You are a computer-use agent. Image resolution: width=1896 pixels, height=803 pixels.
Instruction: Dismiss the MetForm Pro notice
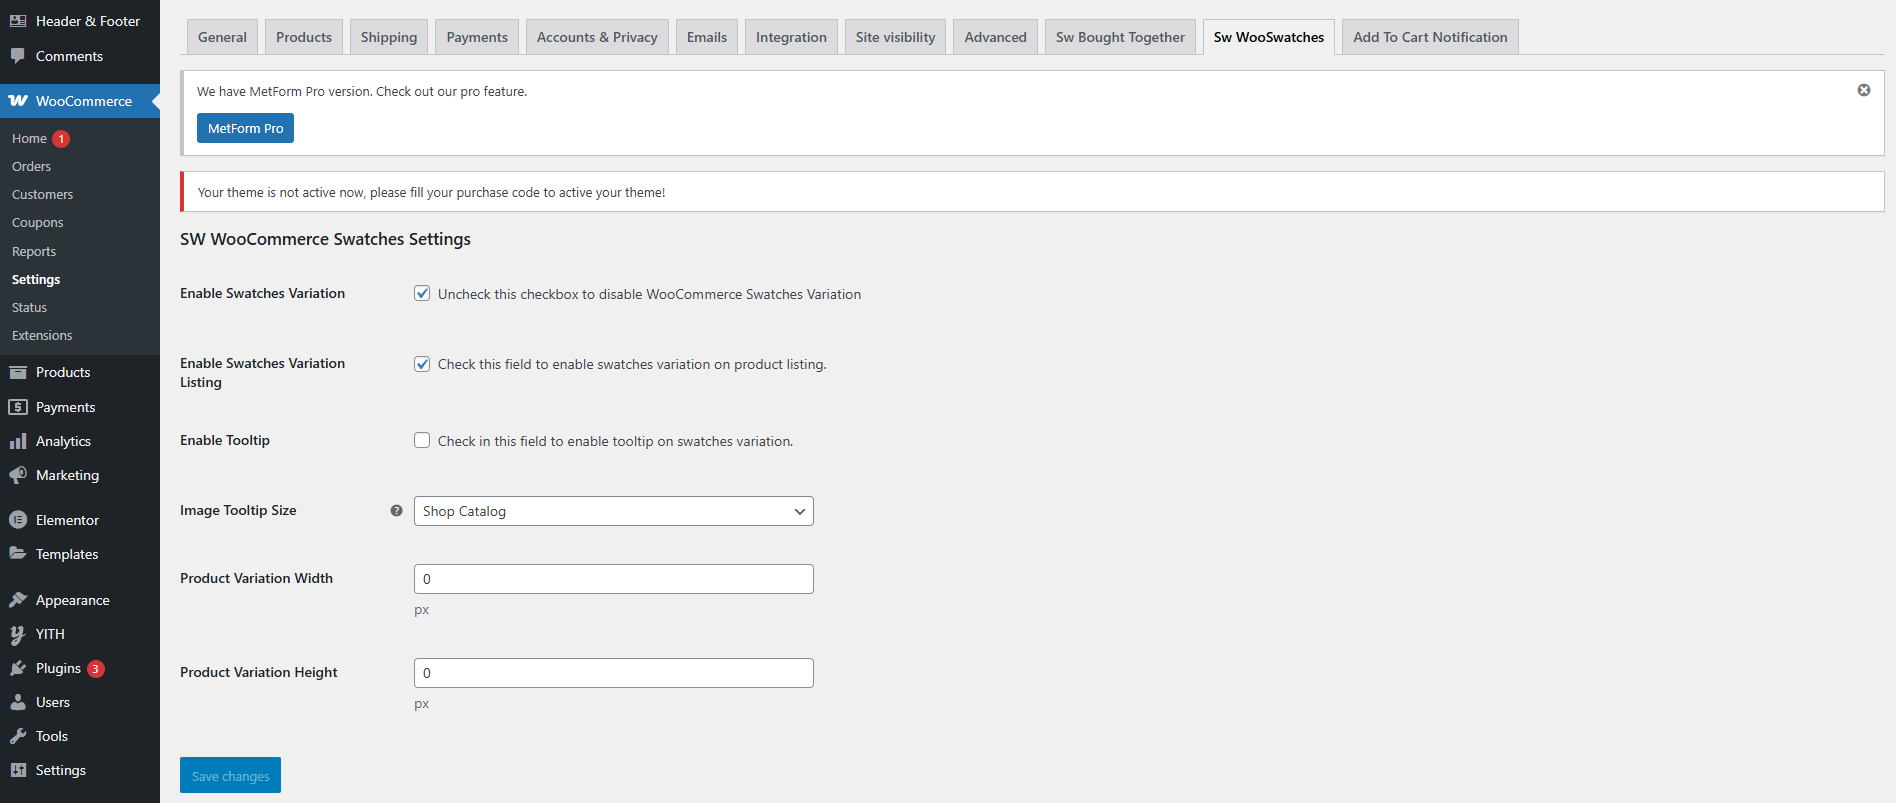(1864, 90)
